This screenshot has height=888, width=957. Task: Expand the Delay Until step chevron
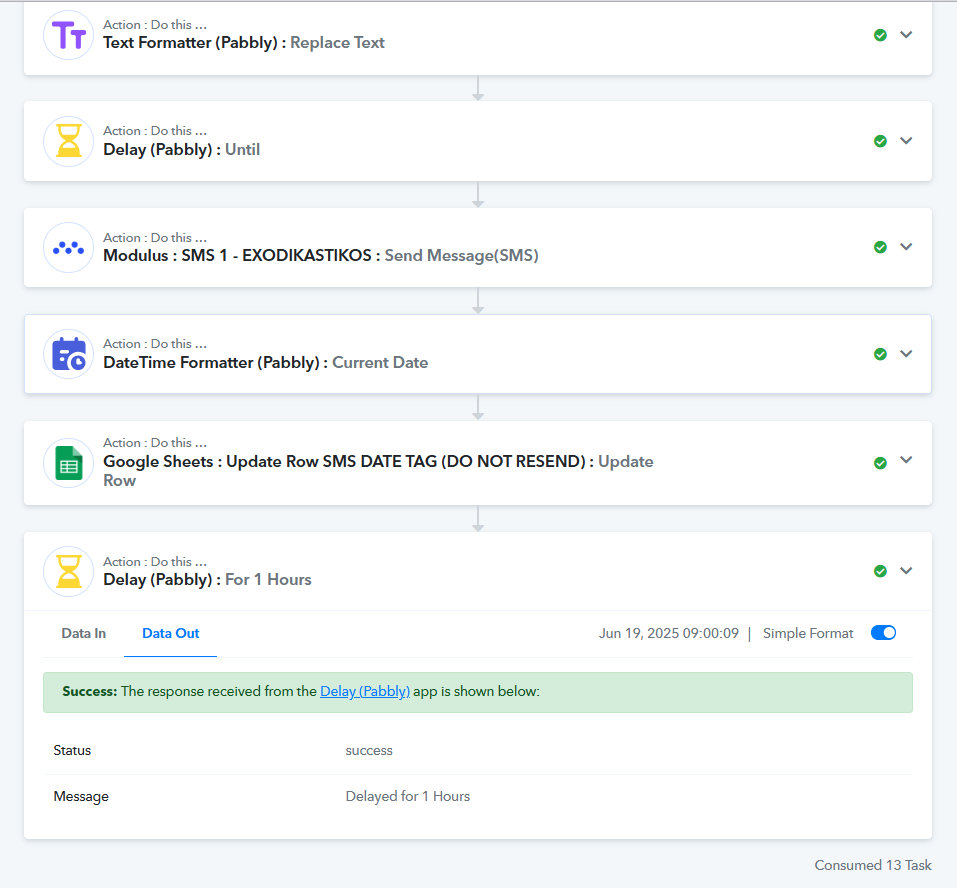coord(906,141)
